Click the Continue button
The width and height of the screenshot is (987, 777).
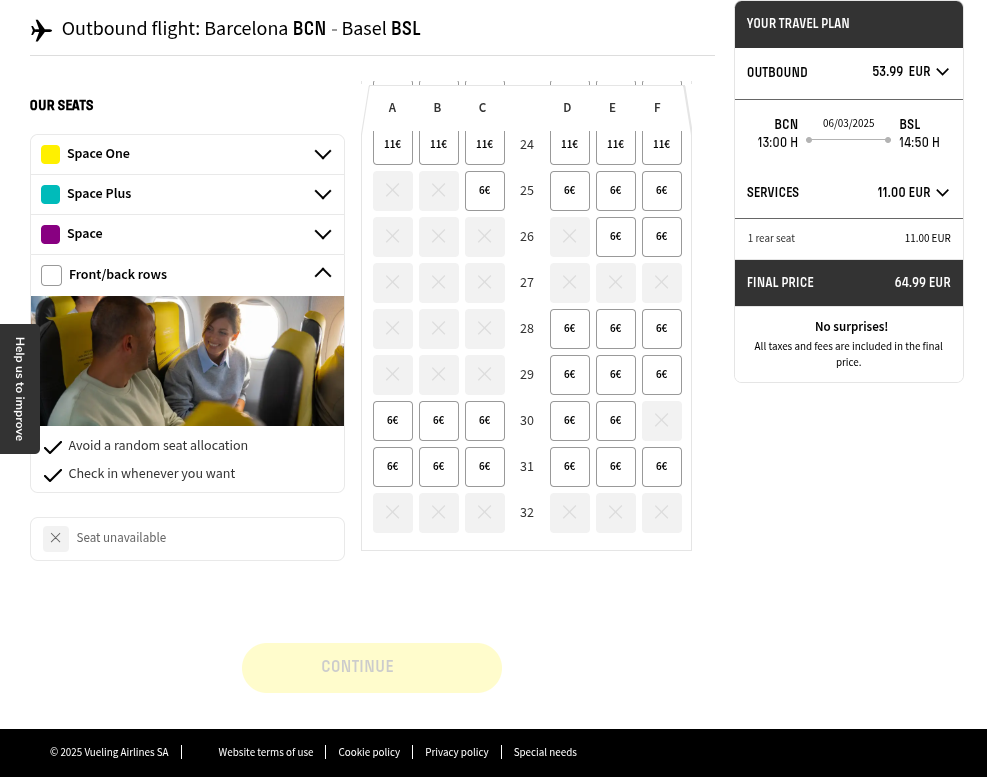click(x=371, y=667)
